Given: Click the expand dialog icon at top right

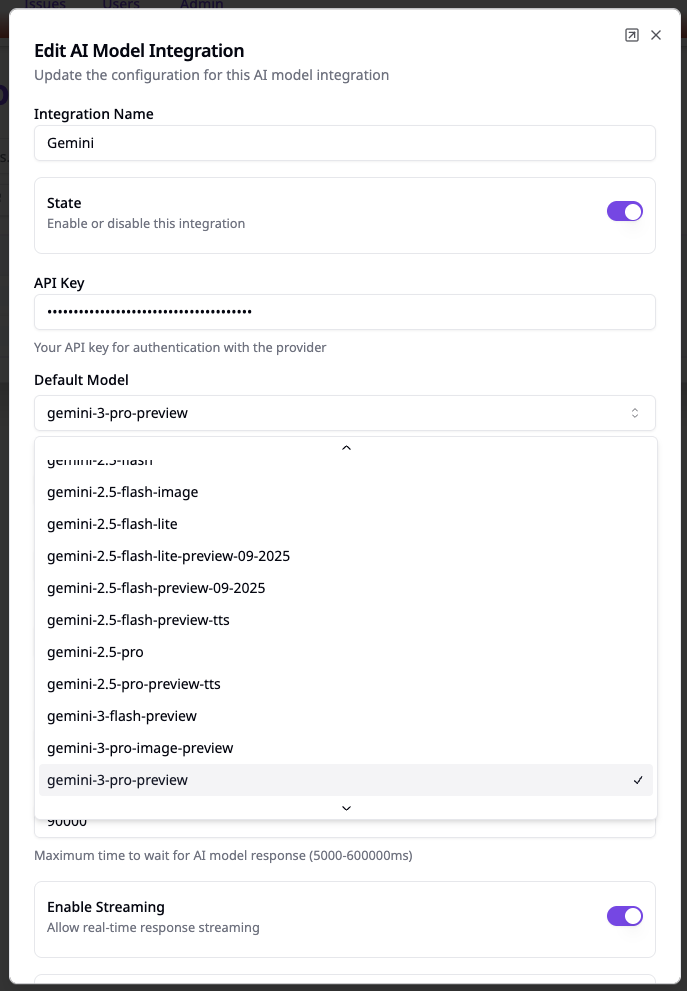Looking at the screenshot, I should pyautogui.click(x=631, y=35).
